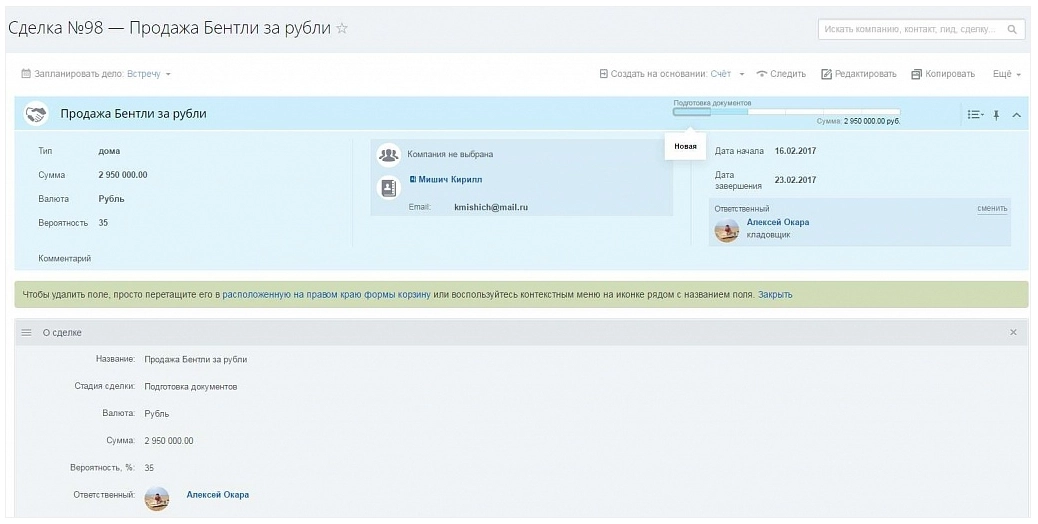Click the hamburger drag icon of 'О сделке' section
The image size is (1038, 524).
tap(27, 332)
